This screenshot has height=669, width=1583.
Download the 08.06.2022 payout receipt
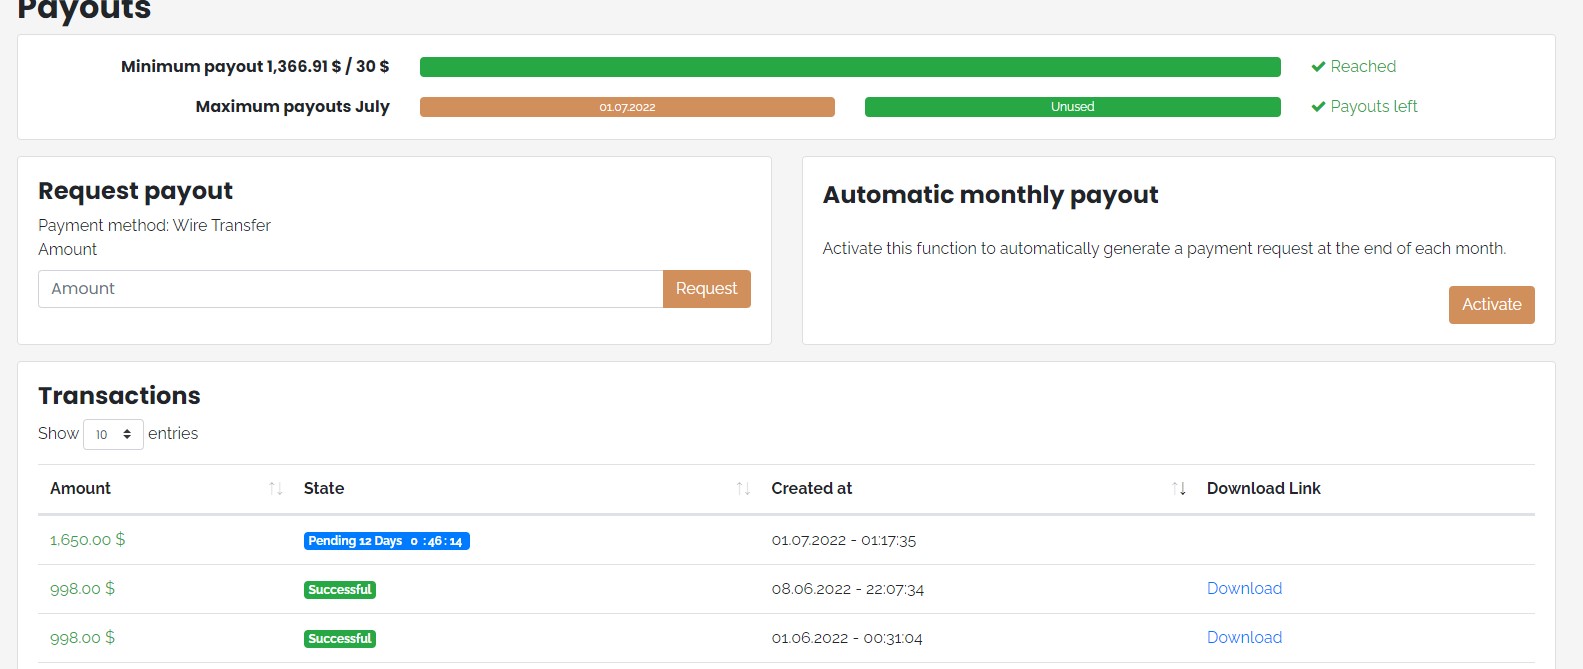(x=1244, y=589)
